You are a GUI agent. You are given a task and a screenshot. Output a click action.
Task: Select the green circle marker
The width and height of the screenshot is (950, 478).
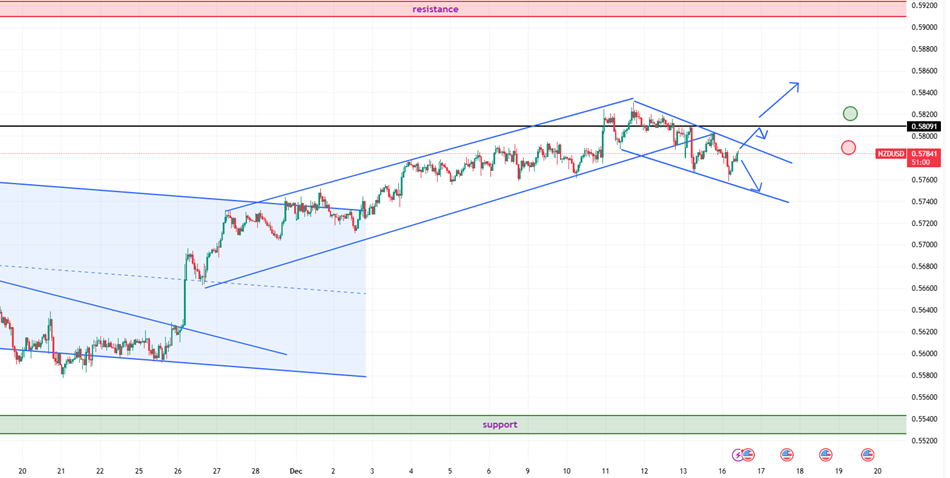pos(850,113)
